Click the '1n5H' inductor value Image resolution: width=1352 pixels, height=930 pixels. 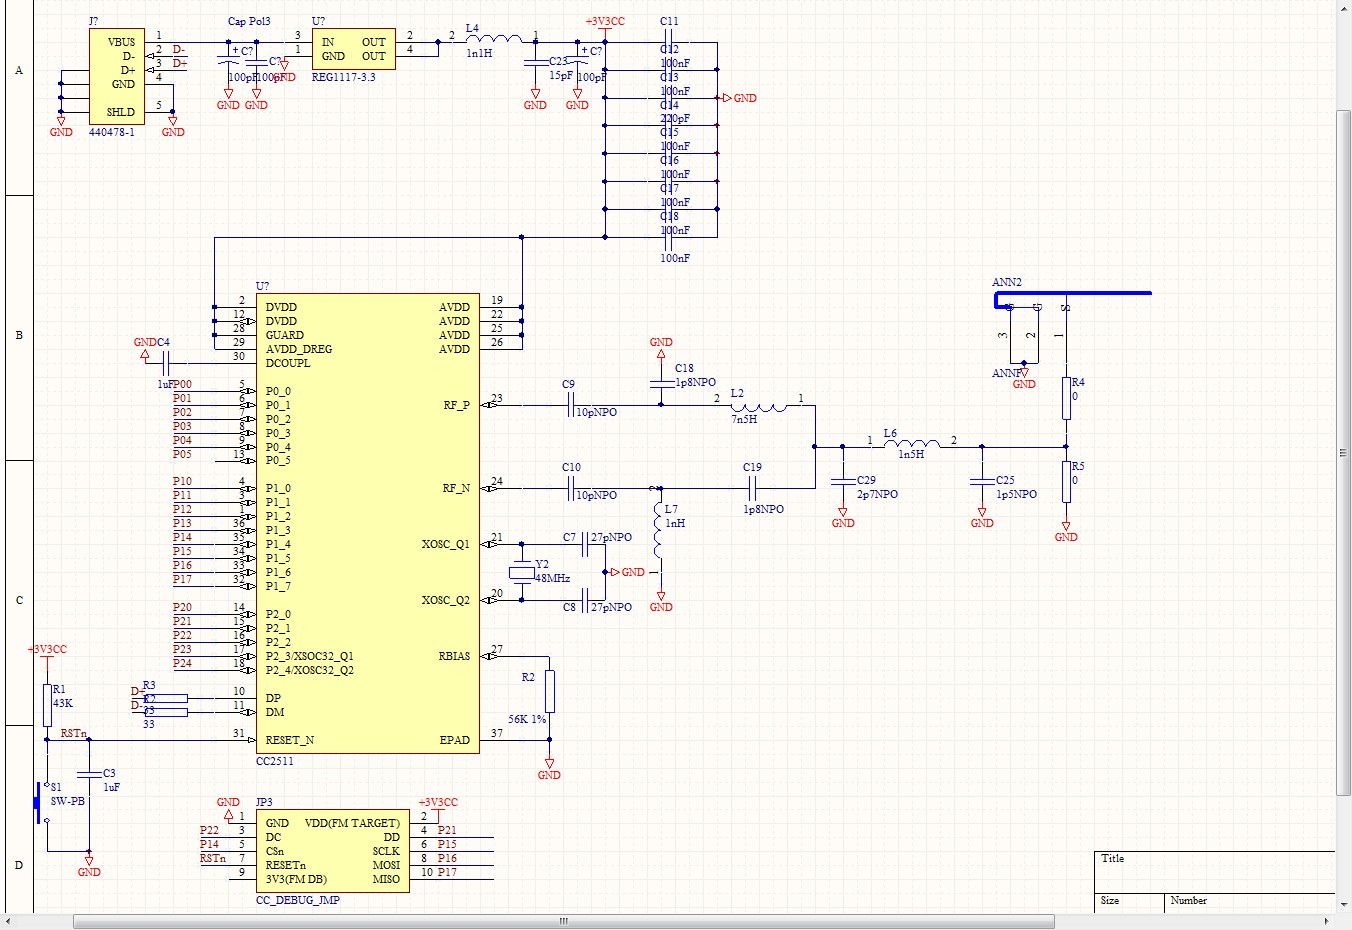click(911, 454)
